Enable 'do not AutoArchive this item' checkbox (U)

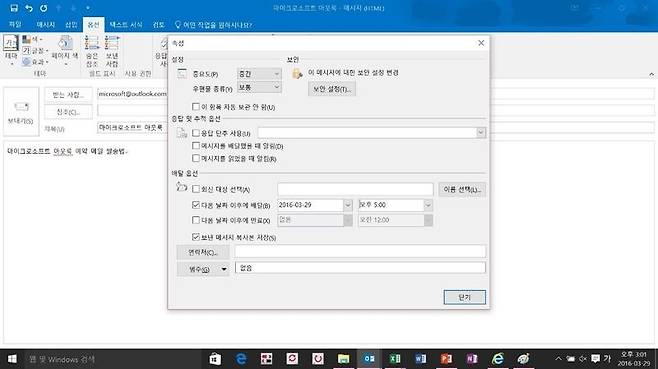[x=196, y=107]
